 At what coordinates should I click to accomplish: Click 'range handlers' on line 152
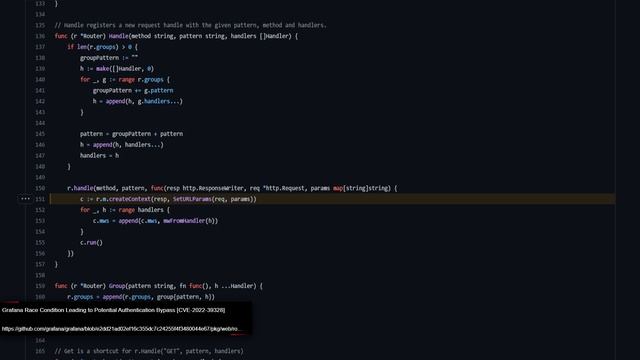coord(141,210)
